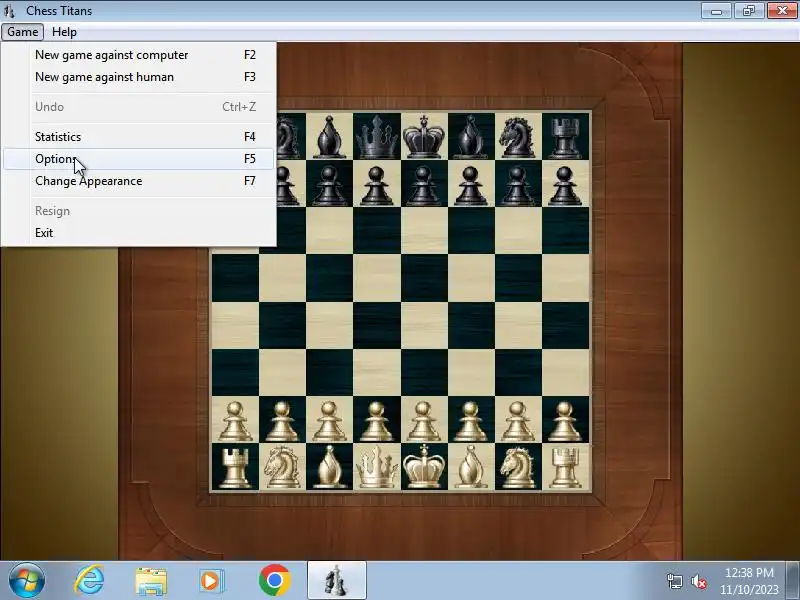Restore down the Chess Titans window

tap(748, 10)
